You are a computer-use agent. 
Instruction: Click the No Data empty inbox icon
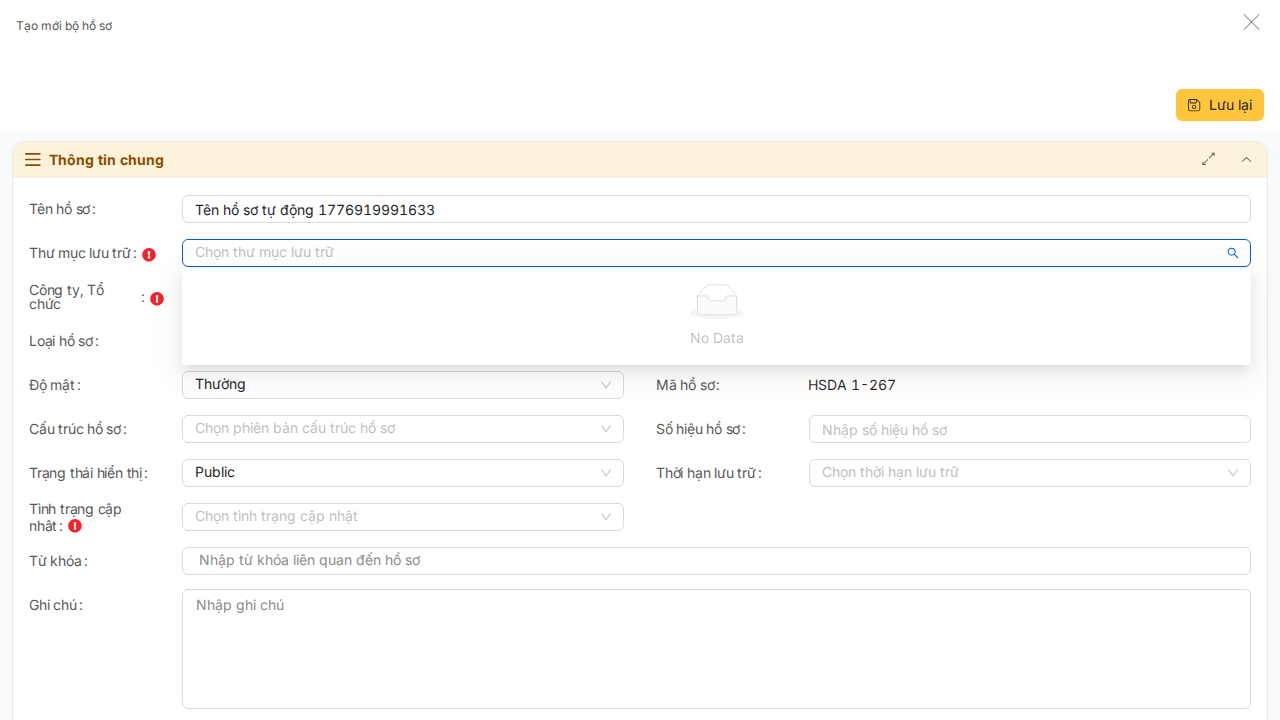(716, 301)
